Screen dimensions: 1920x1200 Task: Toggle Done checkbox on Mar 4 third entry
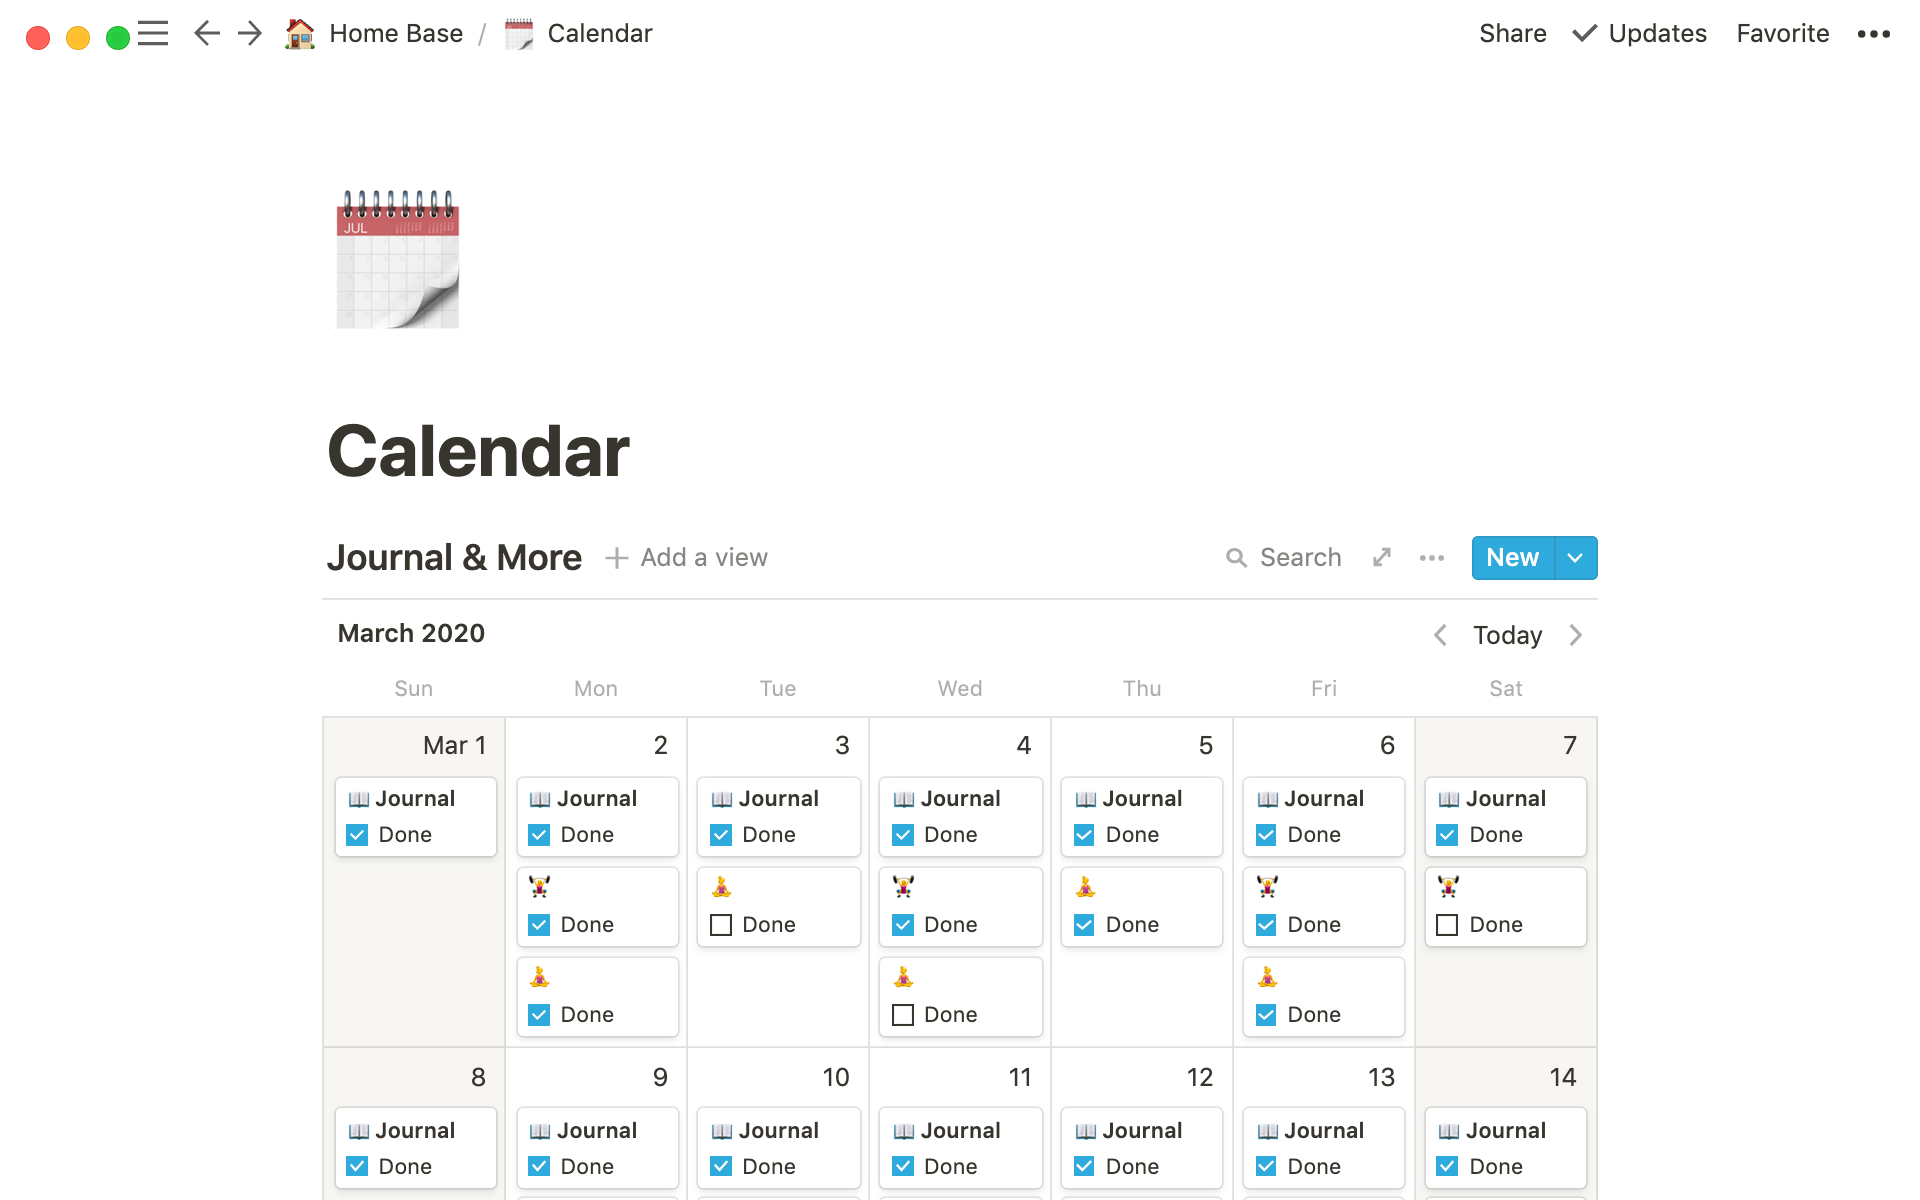(x=903, y=1013)
